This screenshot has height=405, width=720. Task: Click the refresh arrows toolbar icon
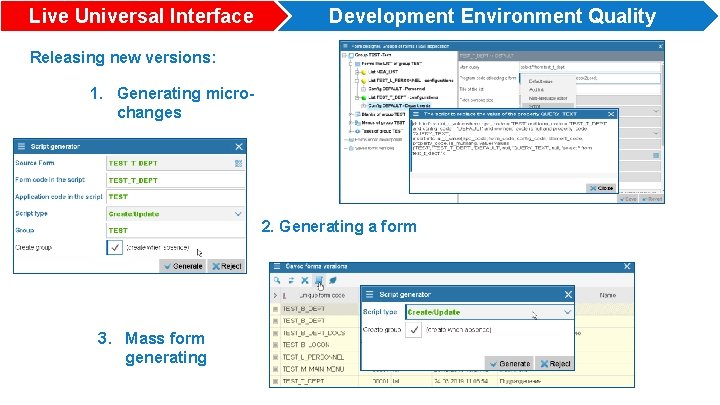coord(291,280)
